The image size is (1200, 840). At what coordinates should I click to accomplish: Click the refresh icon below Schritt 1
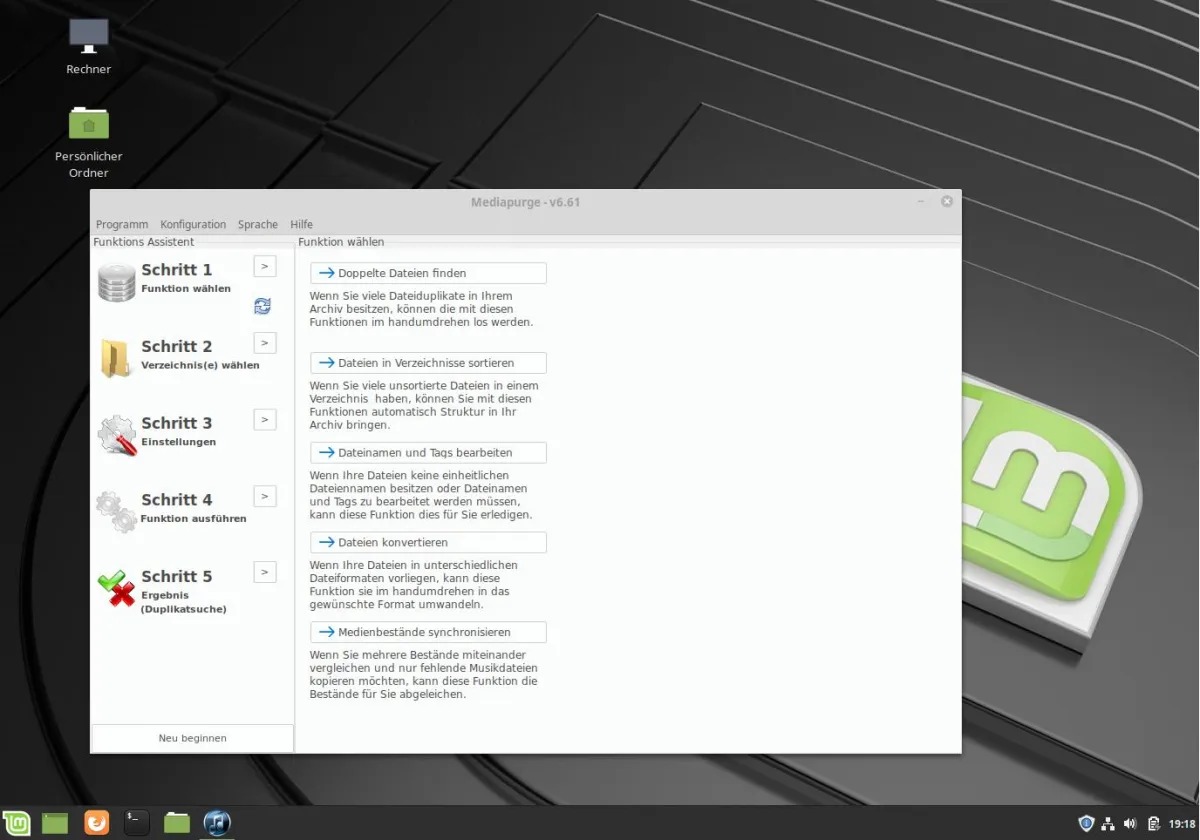(x=262, y=306)
